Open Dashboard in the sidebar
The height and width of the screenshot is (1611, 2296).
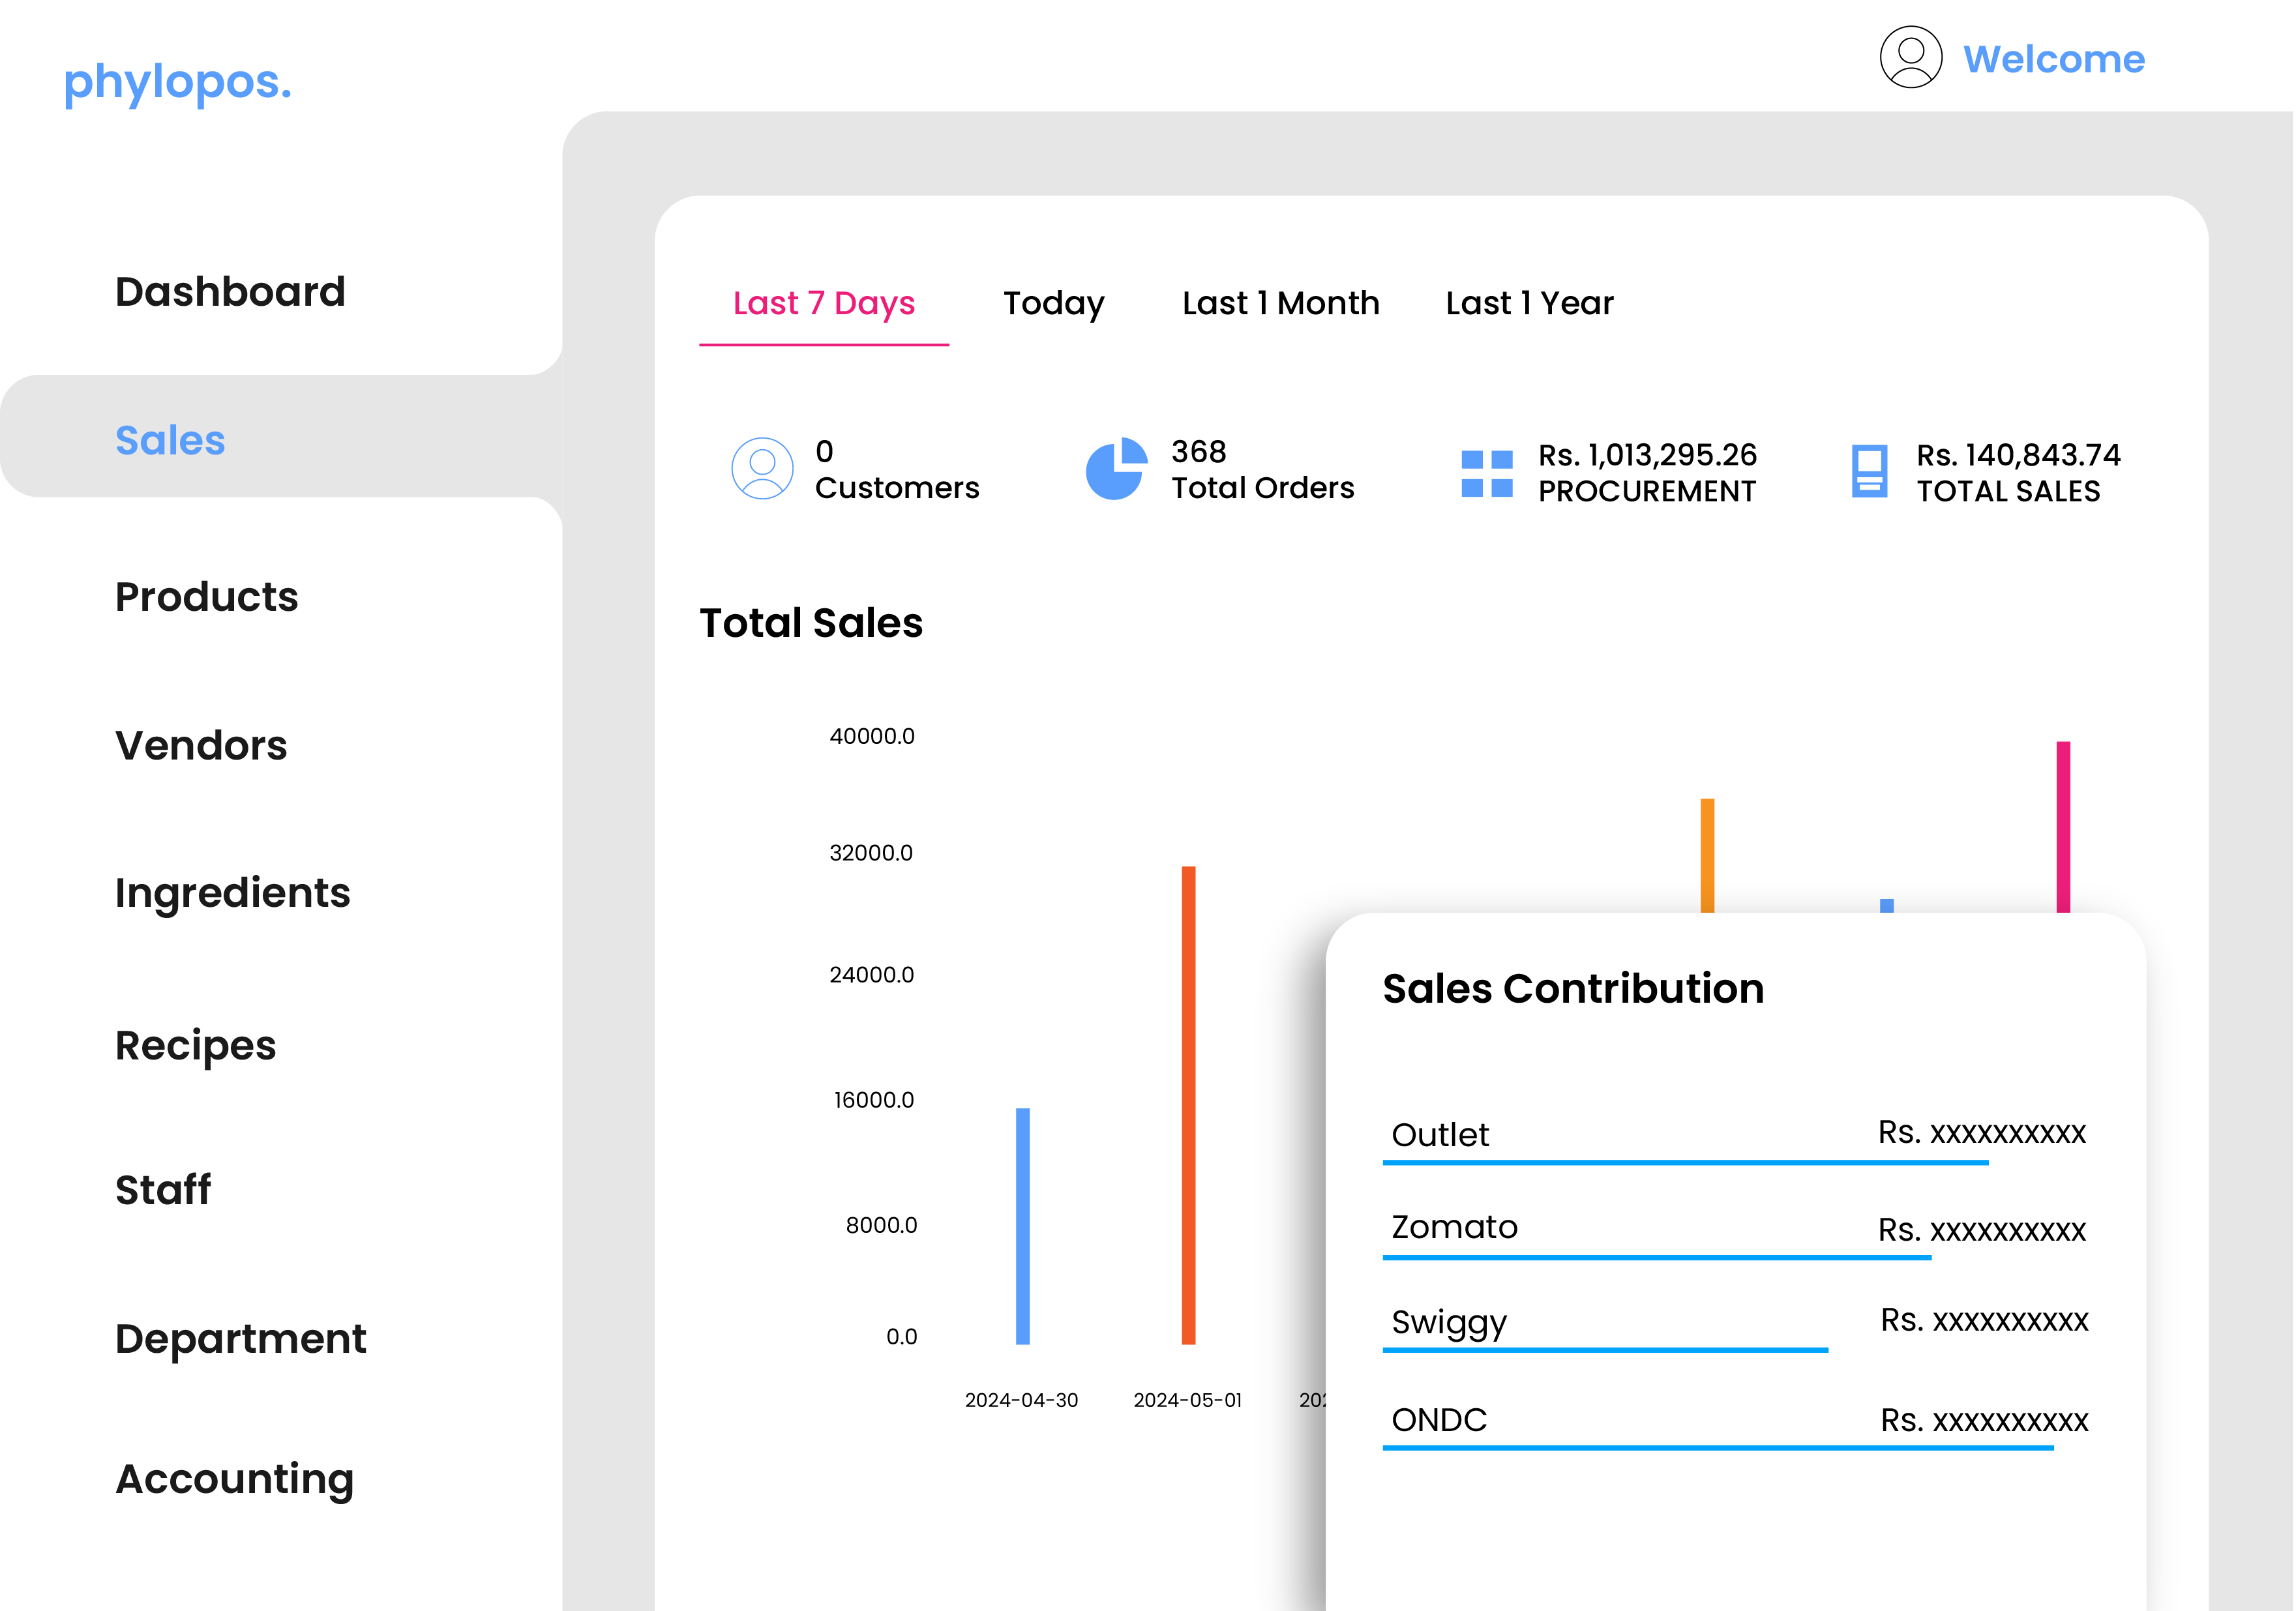click(x=230, y=292)
